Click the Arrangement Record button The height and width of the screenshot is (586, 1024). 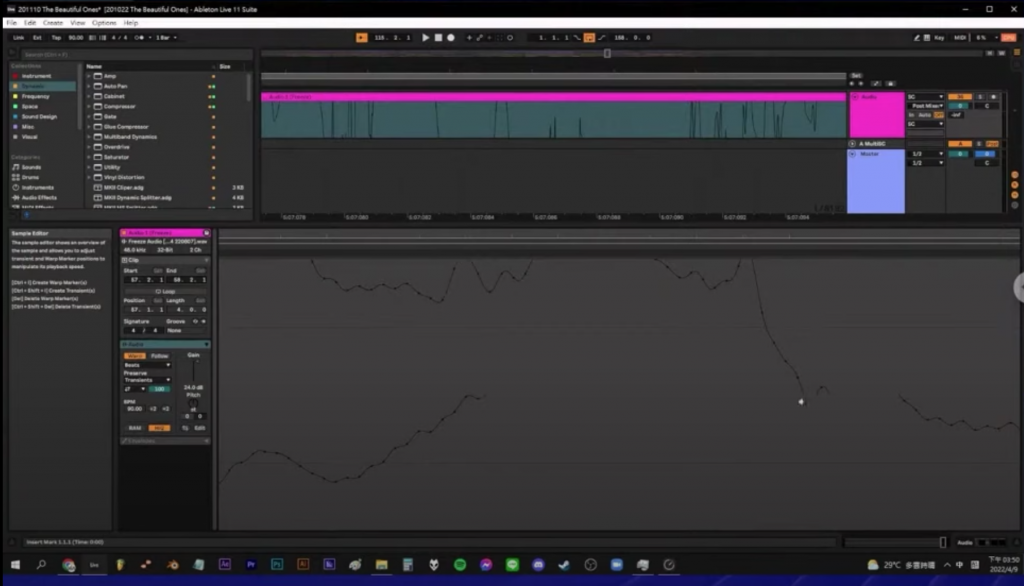[x=451, y=38]
